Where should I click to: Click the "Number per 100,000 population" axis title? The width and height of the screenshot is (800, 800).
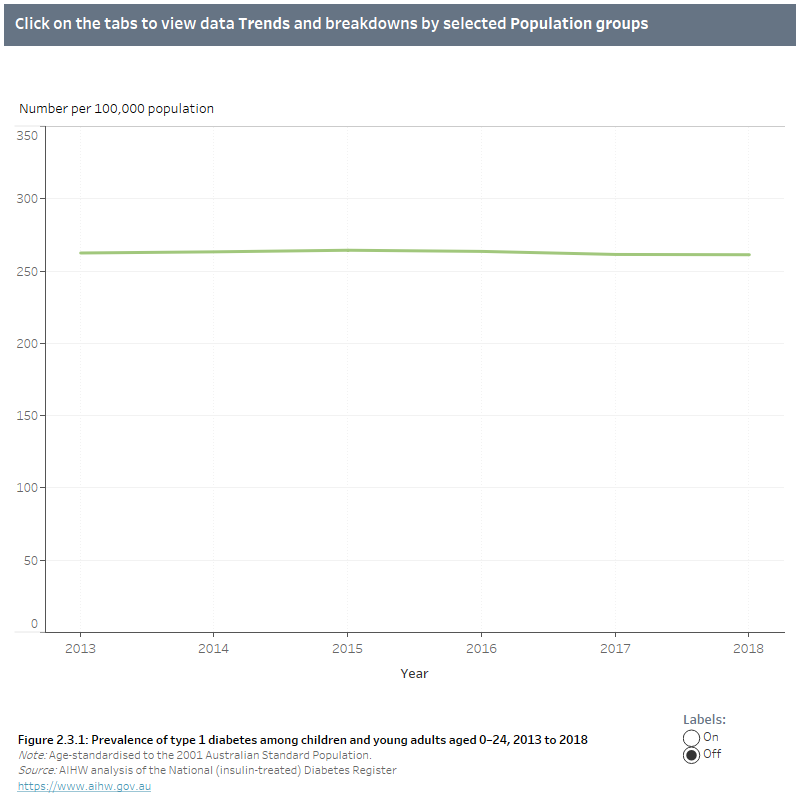(x=115, y=108)
